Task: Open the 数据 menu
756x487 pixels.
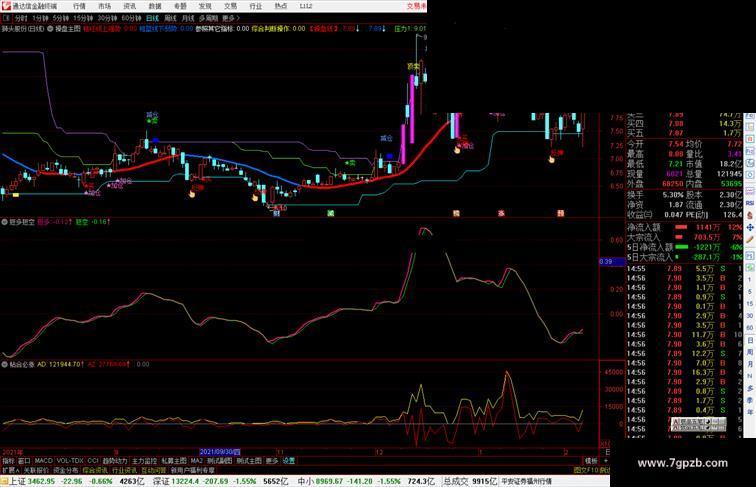Action: pos(155,6)
